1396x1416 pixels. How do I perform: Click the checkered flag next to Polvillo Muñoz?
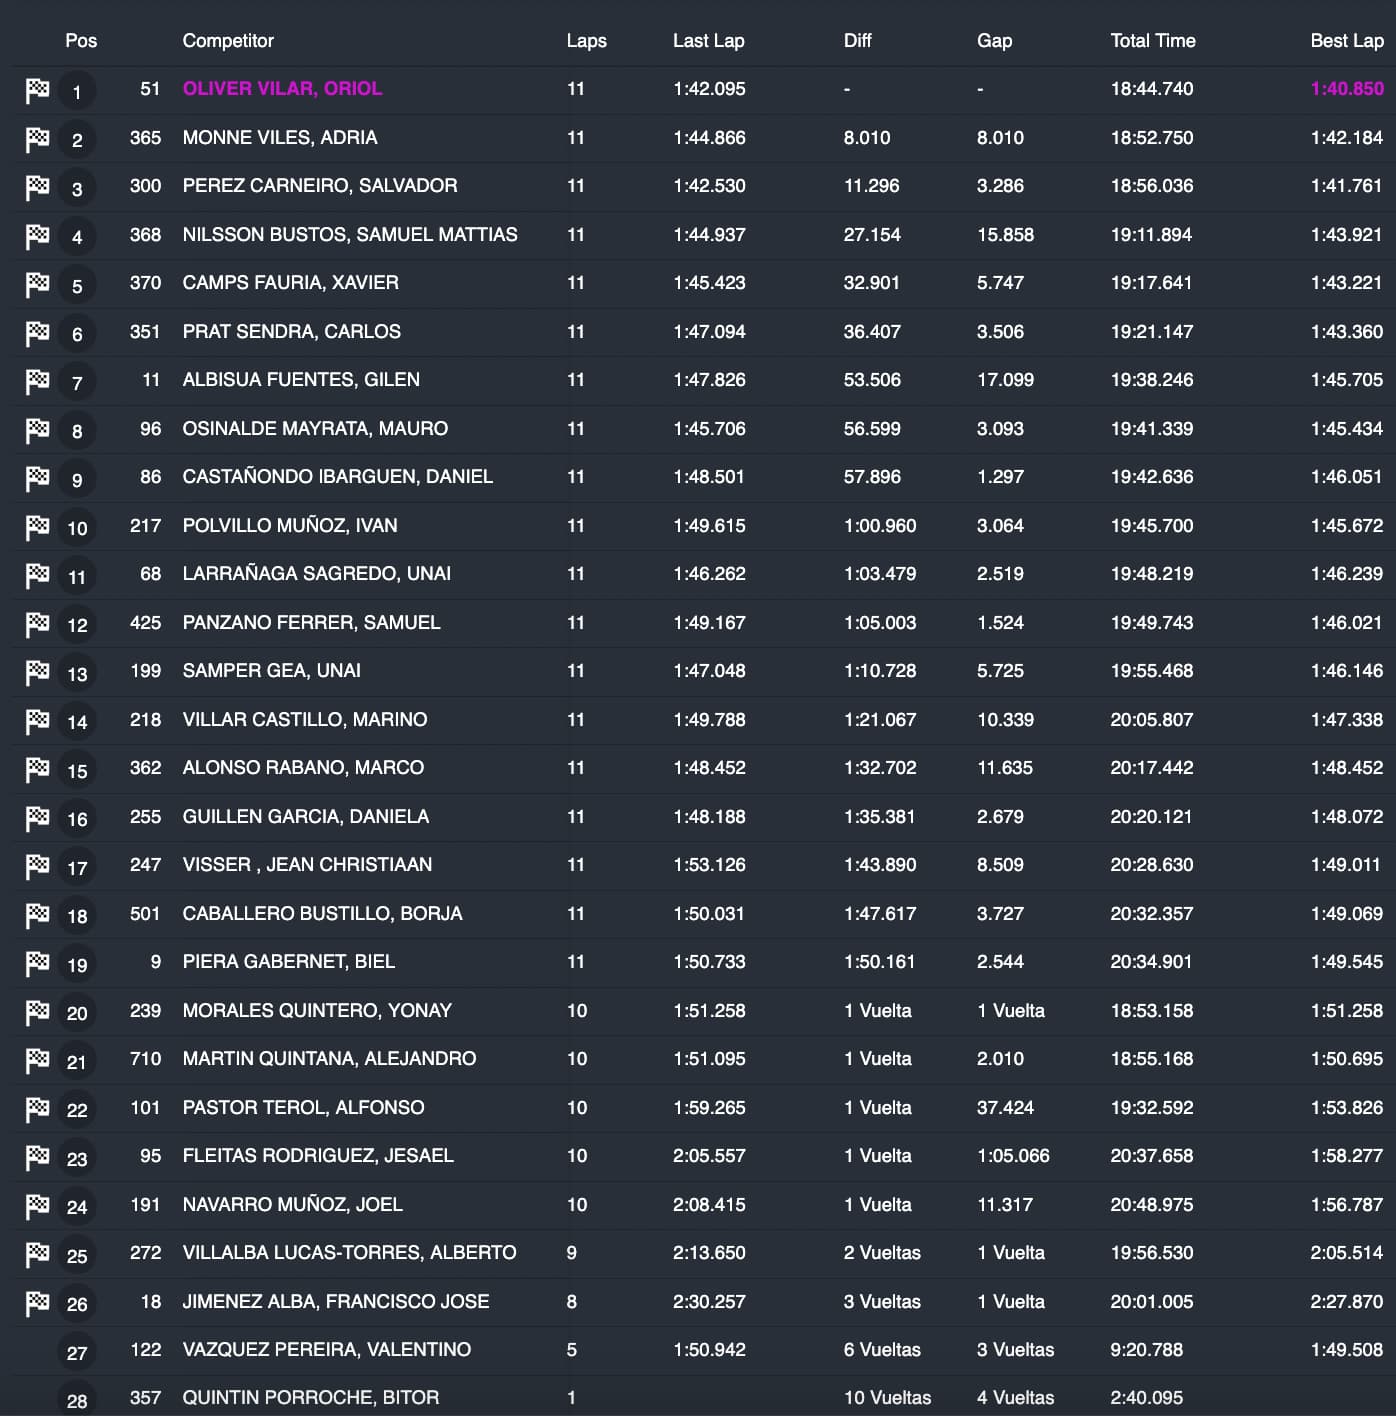(x=37, y=527)
